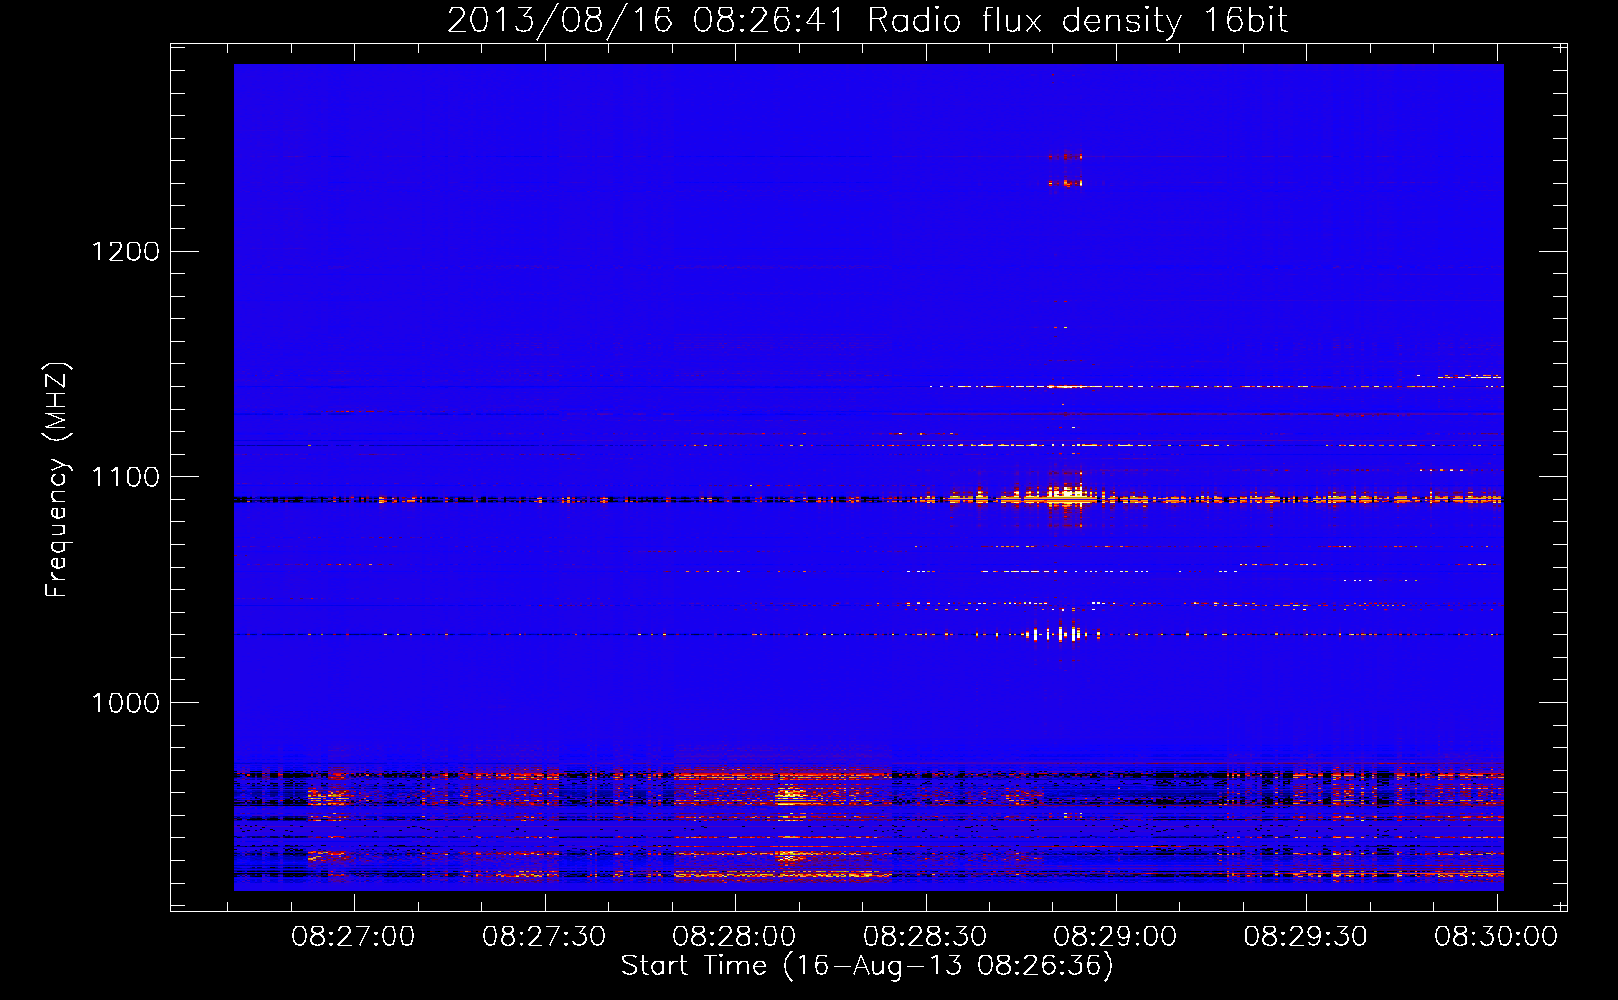
Task: Select the Start Time axis caption
Action: pos(867,966)
